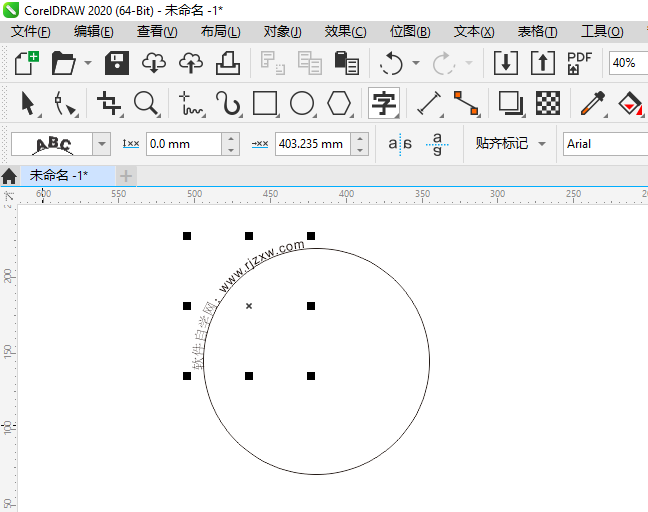
Task: Click the Arial font name box
Action: tap(605, 144)
